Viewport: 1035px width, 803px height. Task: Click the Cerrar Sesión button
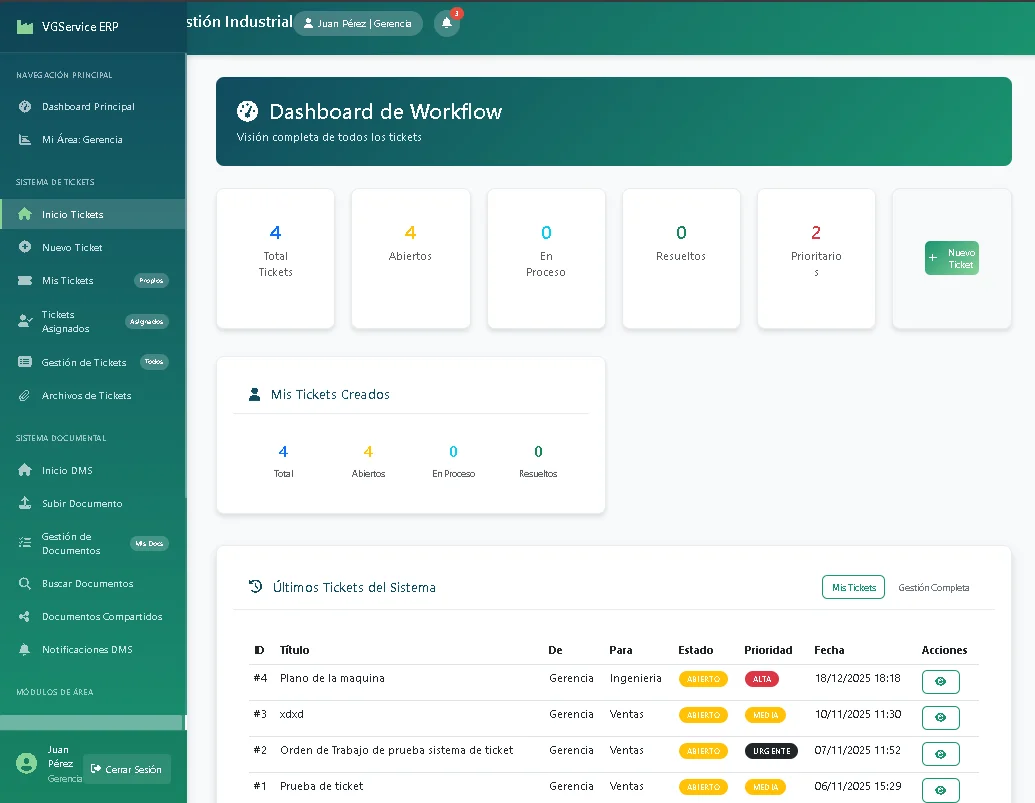point(127,768)
